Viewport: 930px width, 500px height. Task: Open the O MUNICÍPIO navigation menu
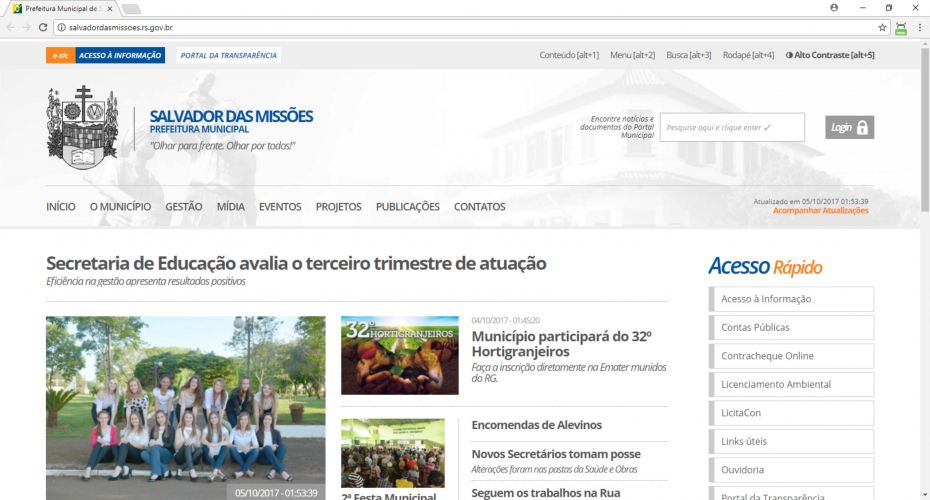click(120, 207)
